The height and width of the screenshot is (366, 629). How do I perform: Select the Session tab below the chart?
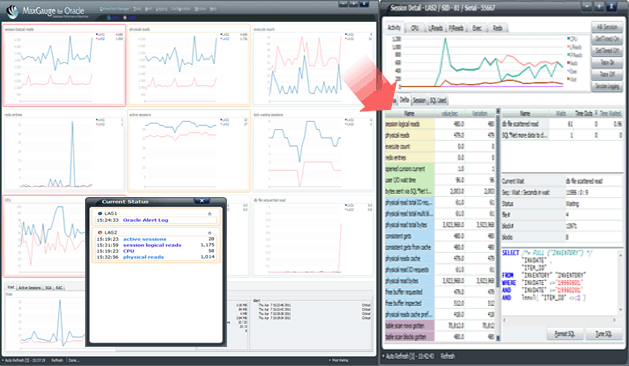point(419,100)
